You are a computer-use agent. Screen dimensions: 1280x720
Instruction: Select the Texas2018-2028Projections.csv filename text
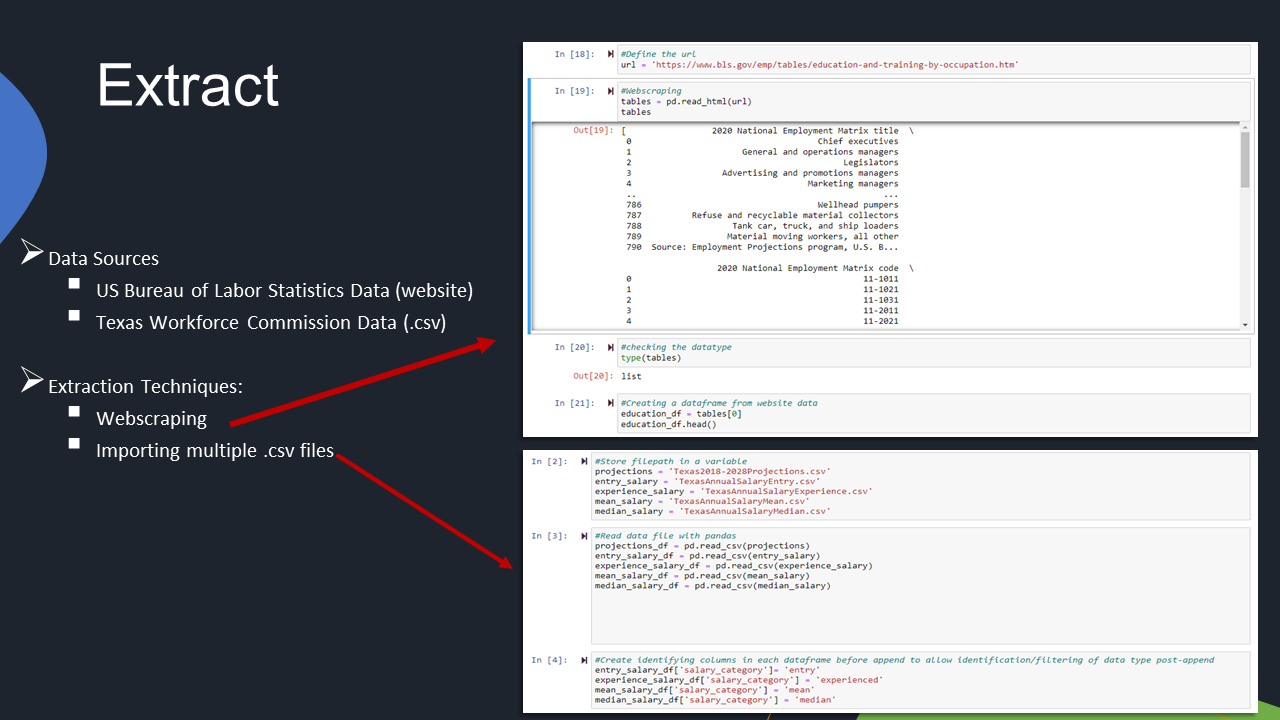point(750,471)
